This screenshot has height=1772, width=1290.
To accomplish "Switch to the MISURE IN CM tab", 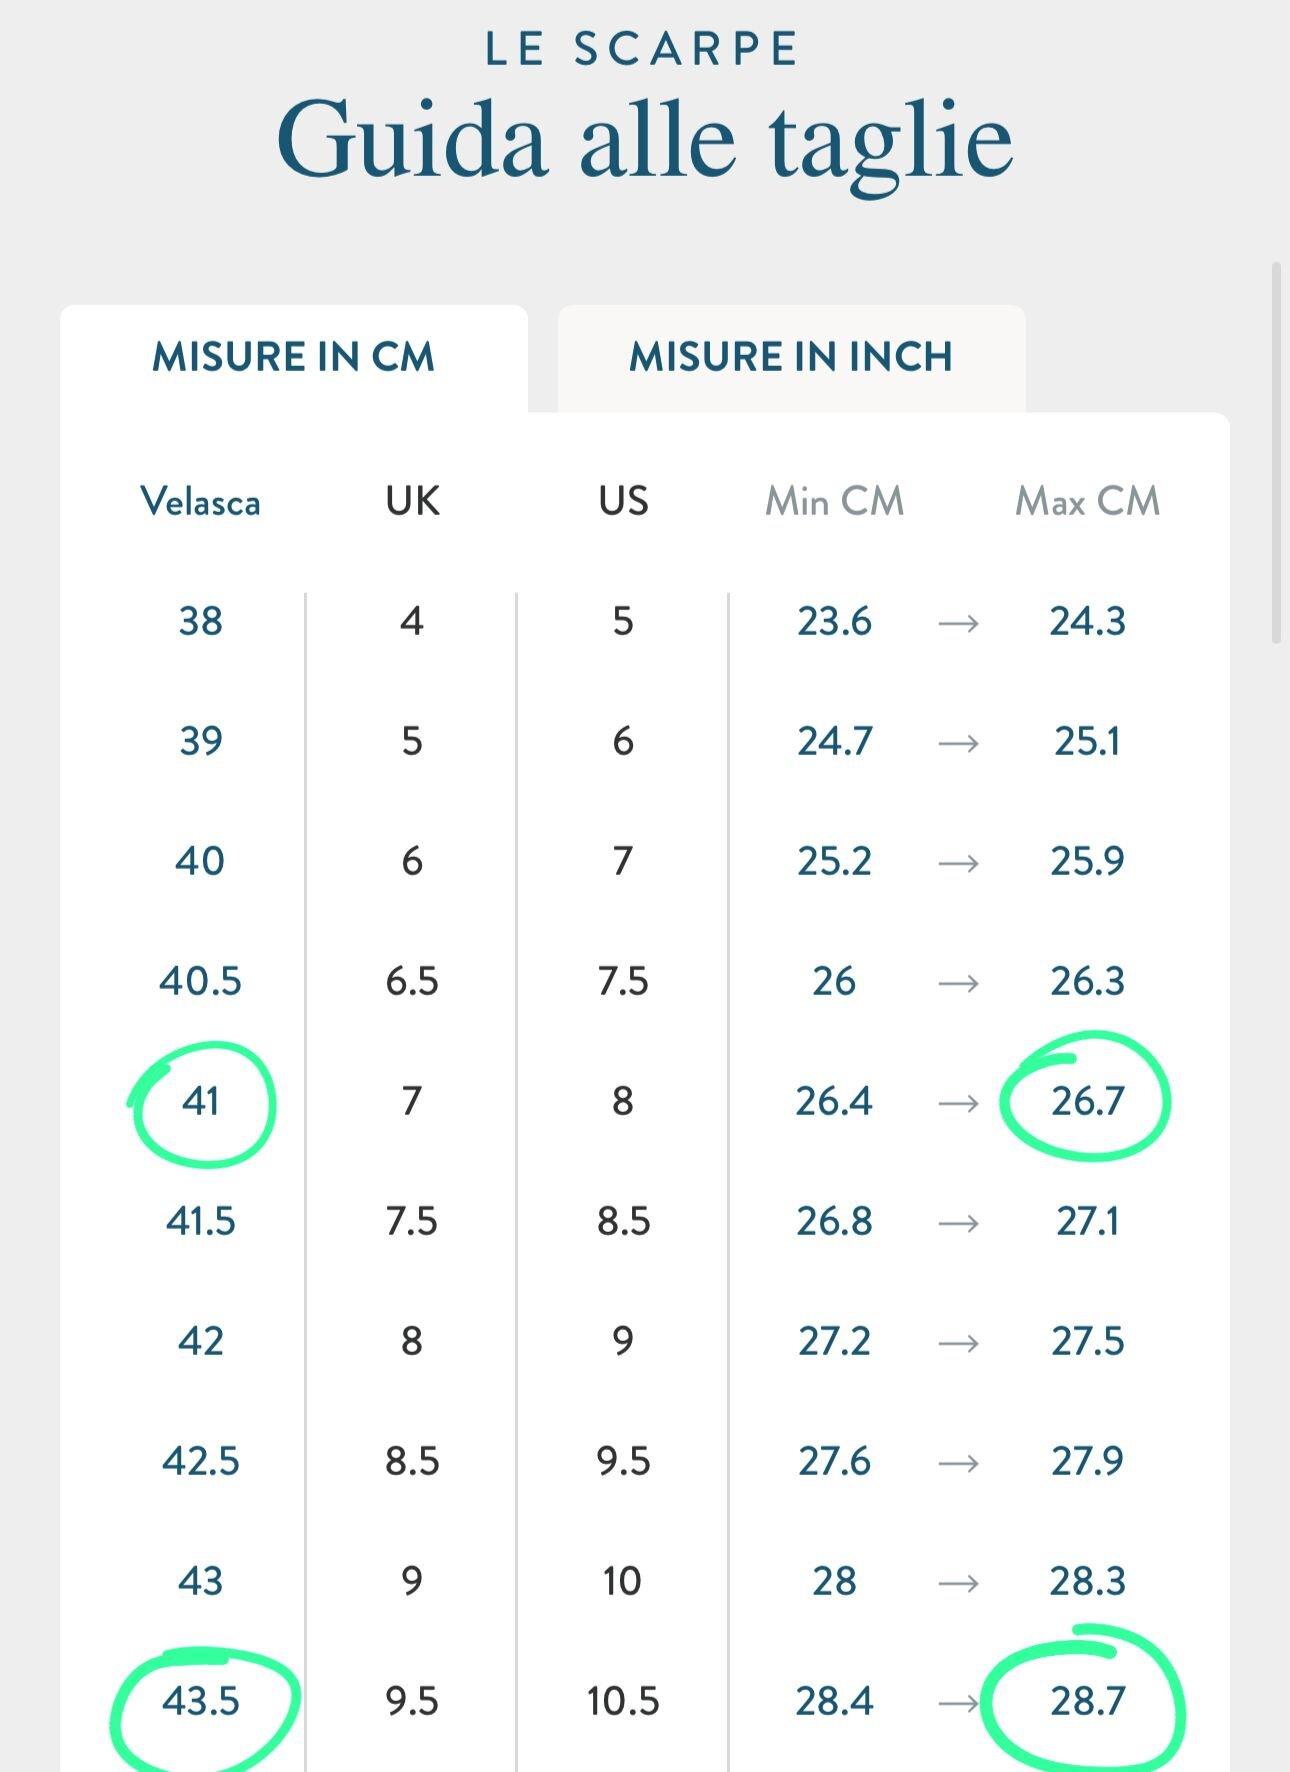I will pos(293,357).
